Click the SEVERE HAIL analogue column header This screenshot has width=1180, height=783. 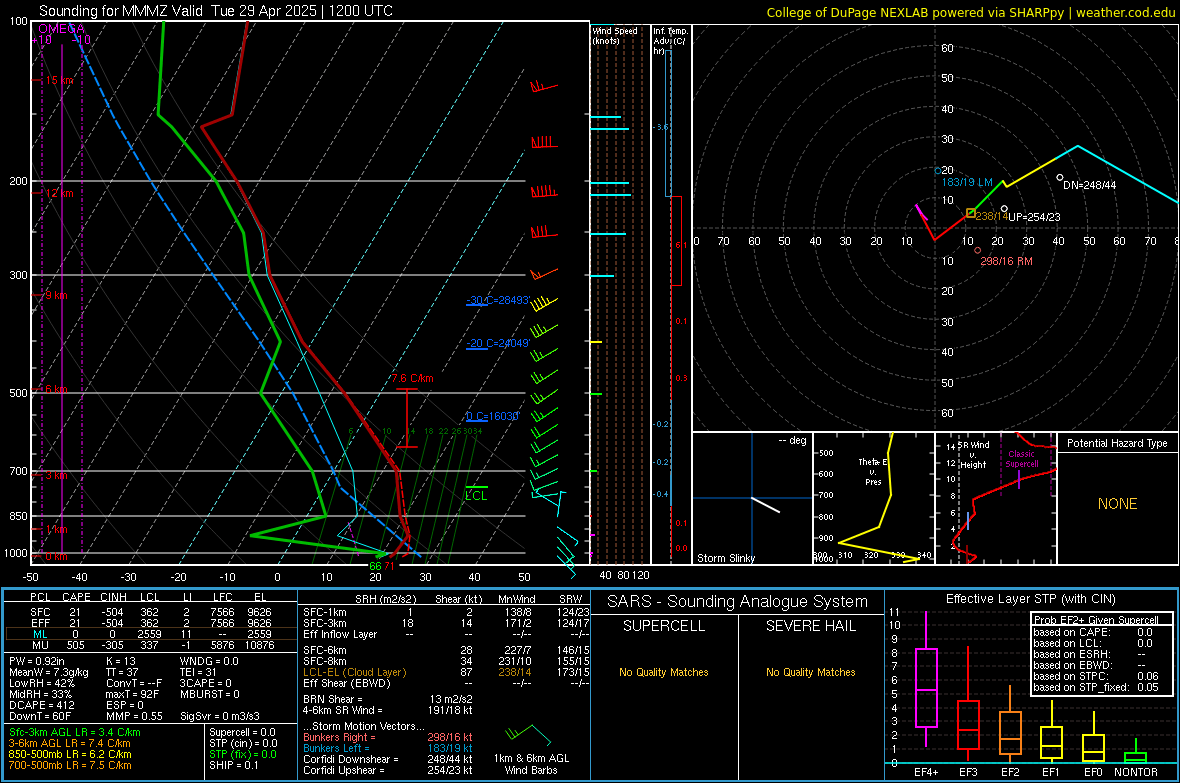pos(810,626)
